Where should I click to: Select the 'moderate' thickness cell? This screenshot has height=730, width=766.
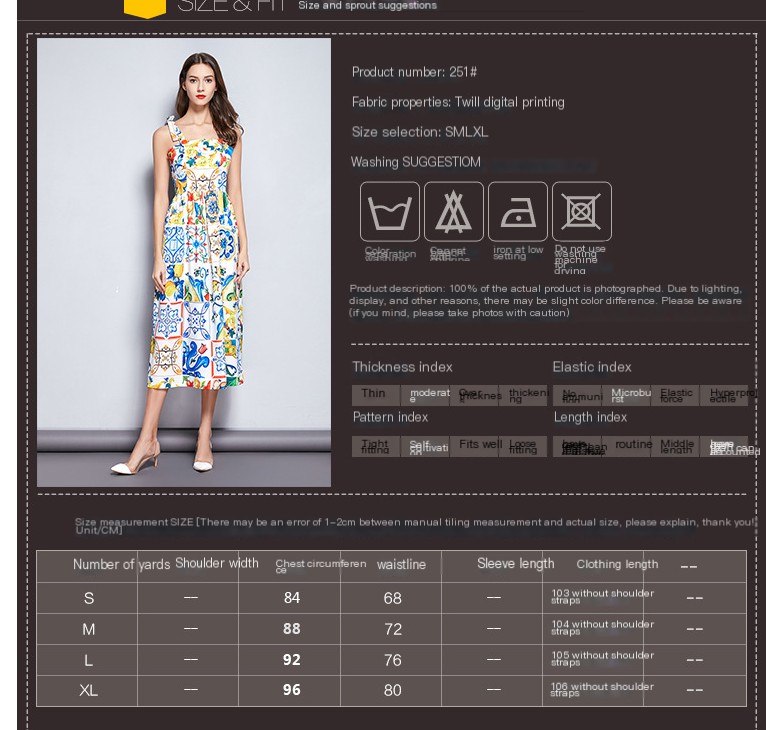click(425, 395)
